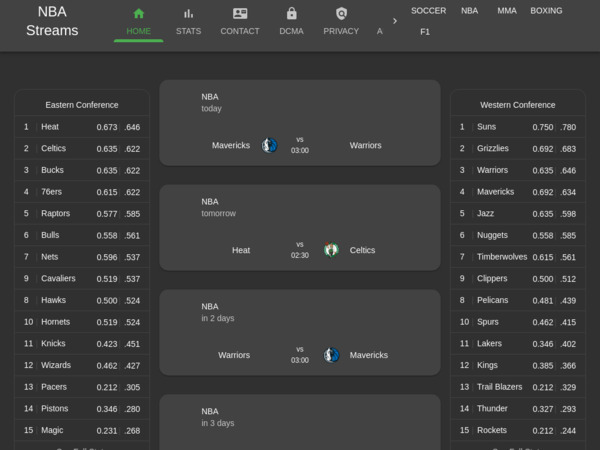Click the NBA Streams site title
Image resolution: width=600 pixels, height=450 pixels.
(52, 21)
